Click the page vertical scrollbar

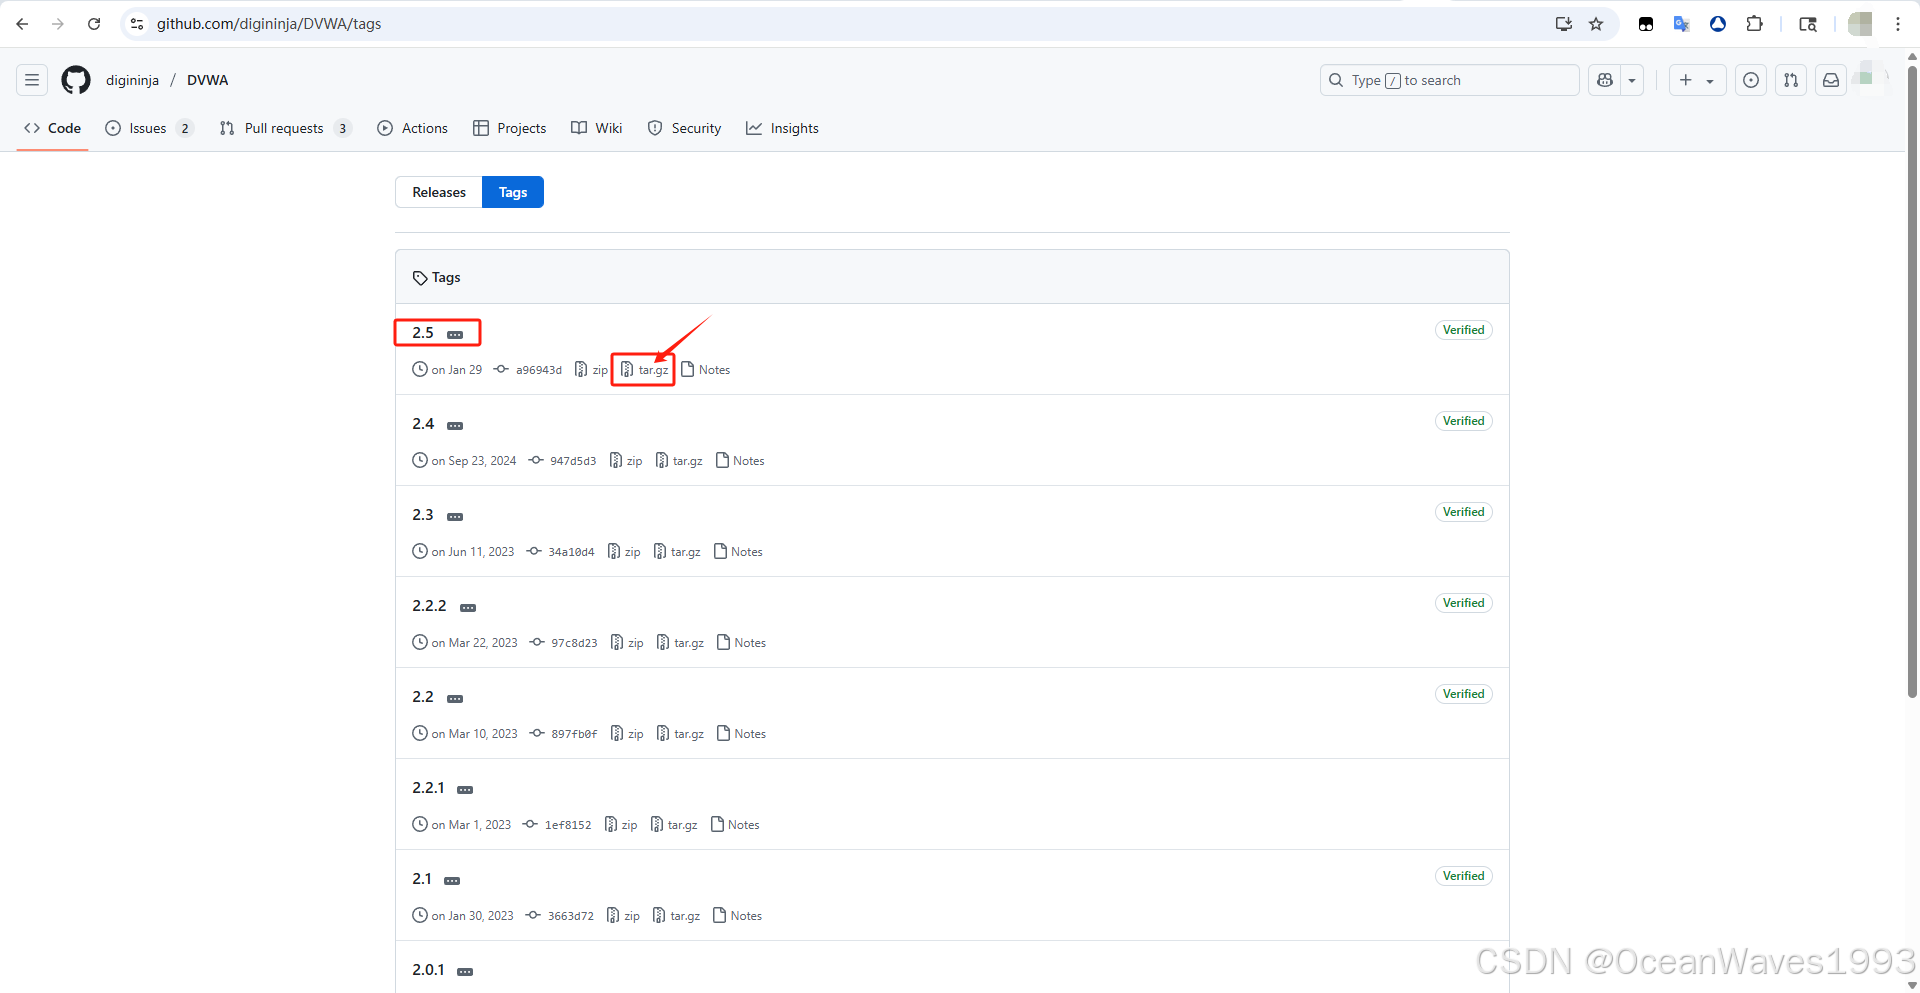1912,380
